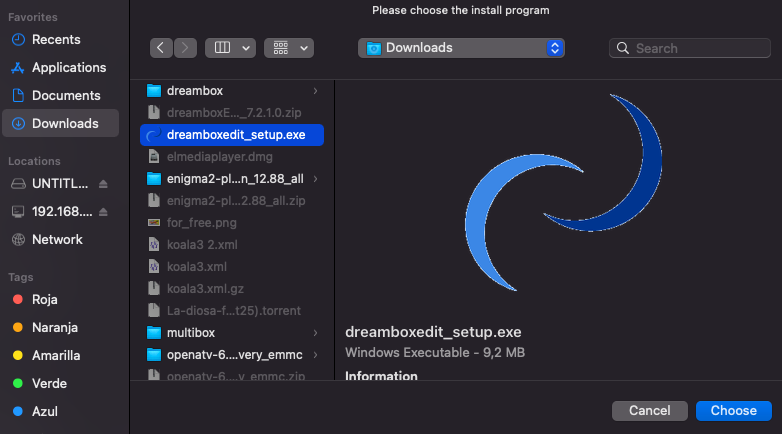Open Network in the sidebar
The height and width of the screenshot is (434, 782).
[57, 240]
